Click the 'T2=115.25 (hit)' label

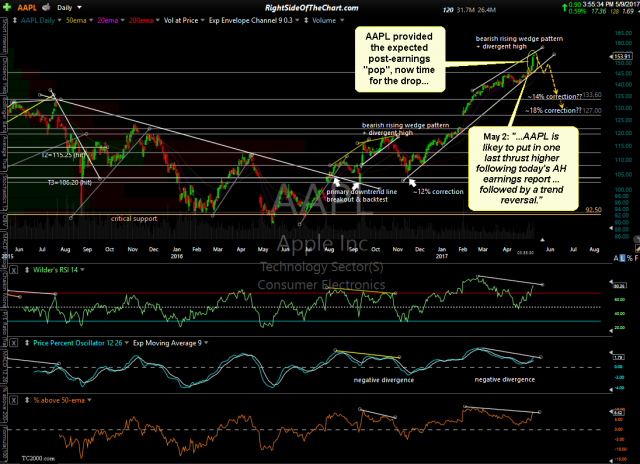coord(63,155)
